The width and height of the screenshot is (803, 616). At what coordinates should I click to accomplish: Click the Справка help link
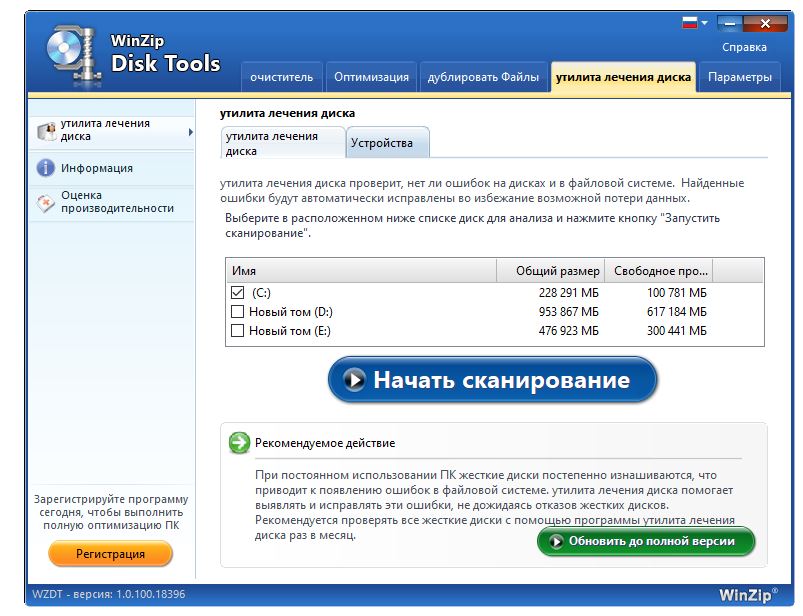(x=744, y=47)
